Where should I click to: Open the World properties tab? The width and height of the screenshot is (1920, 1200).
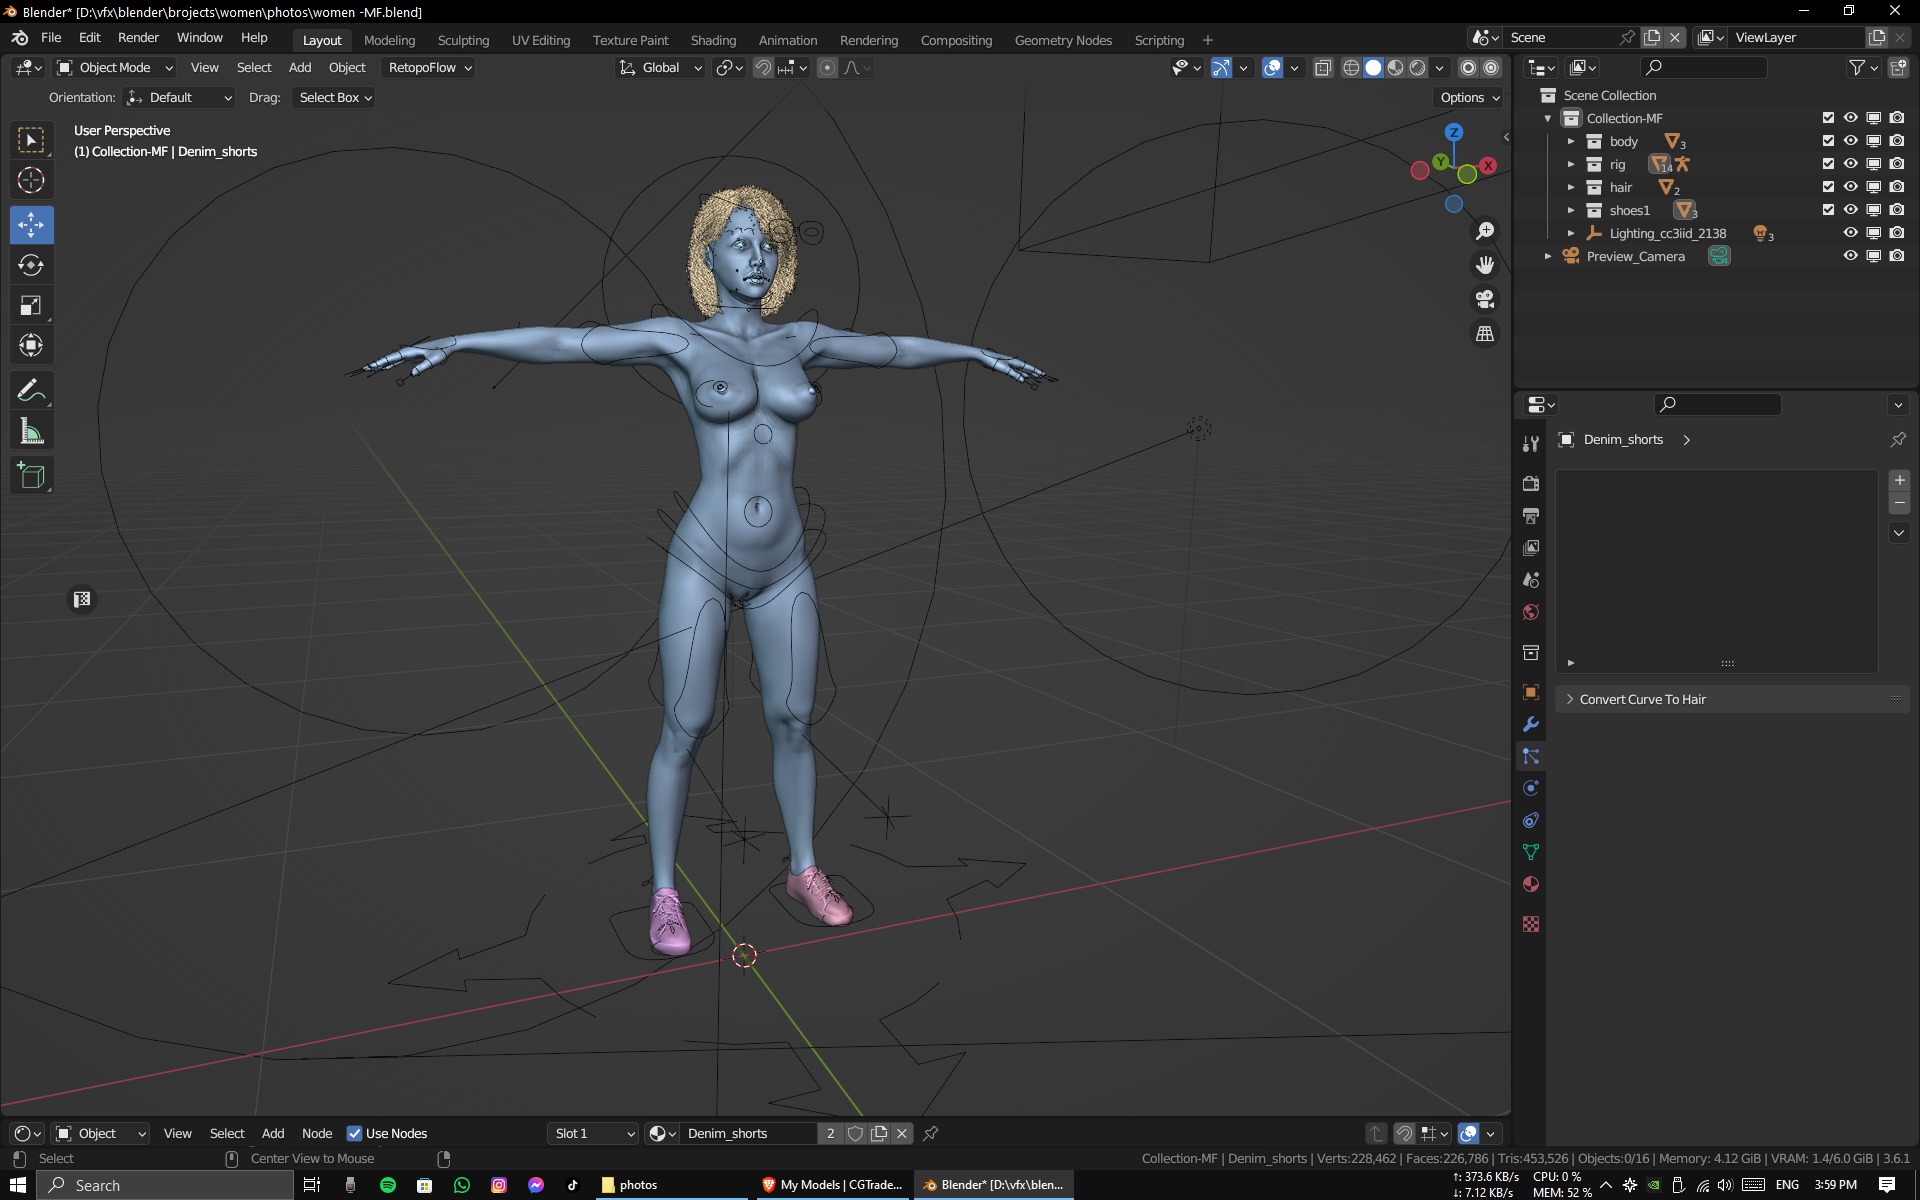(x=1530, y=612)
